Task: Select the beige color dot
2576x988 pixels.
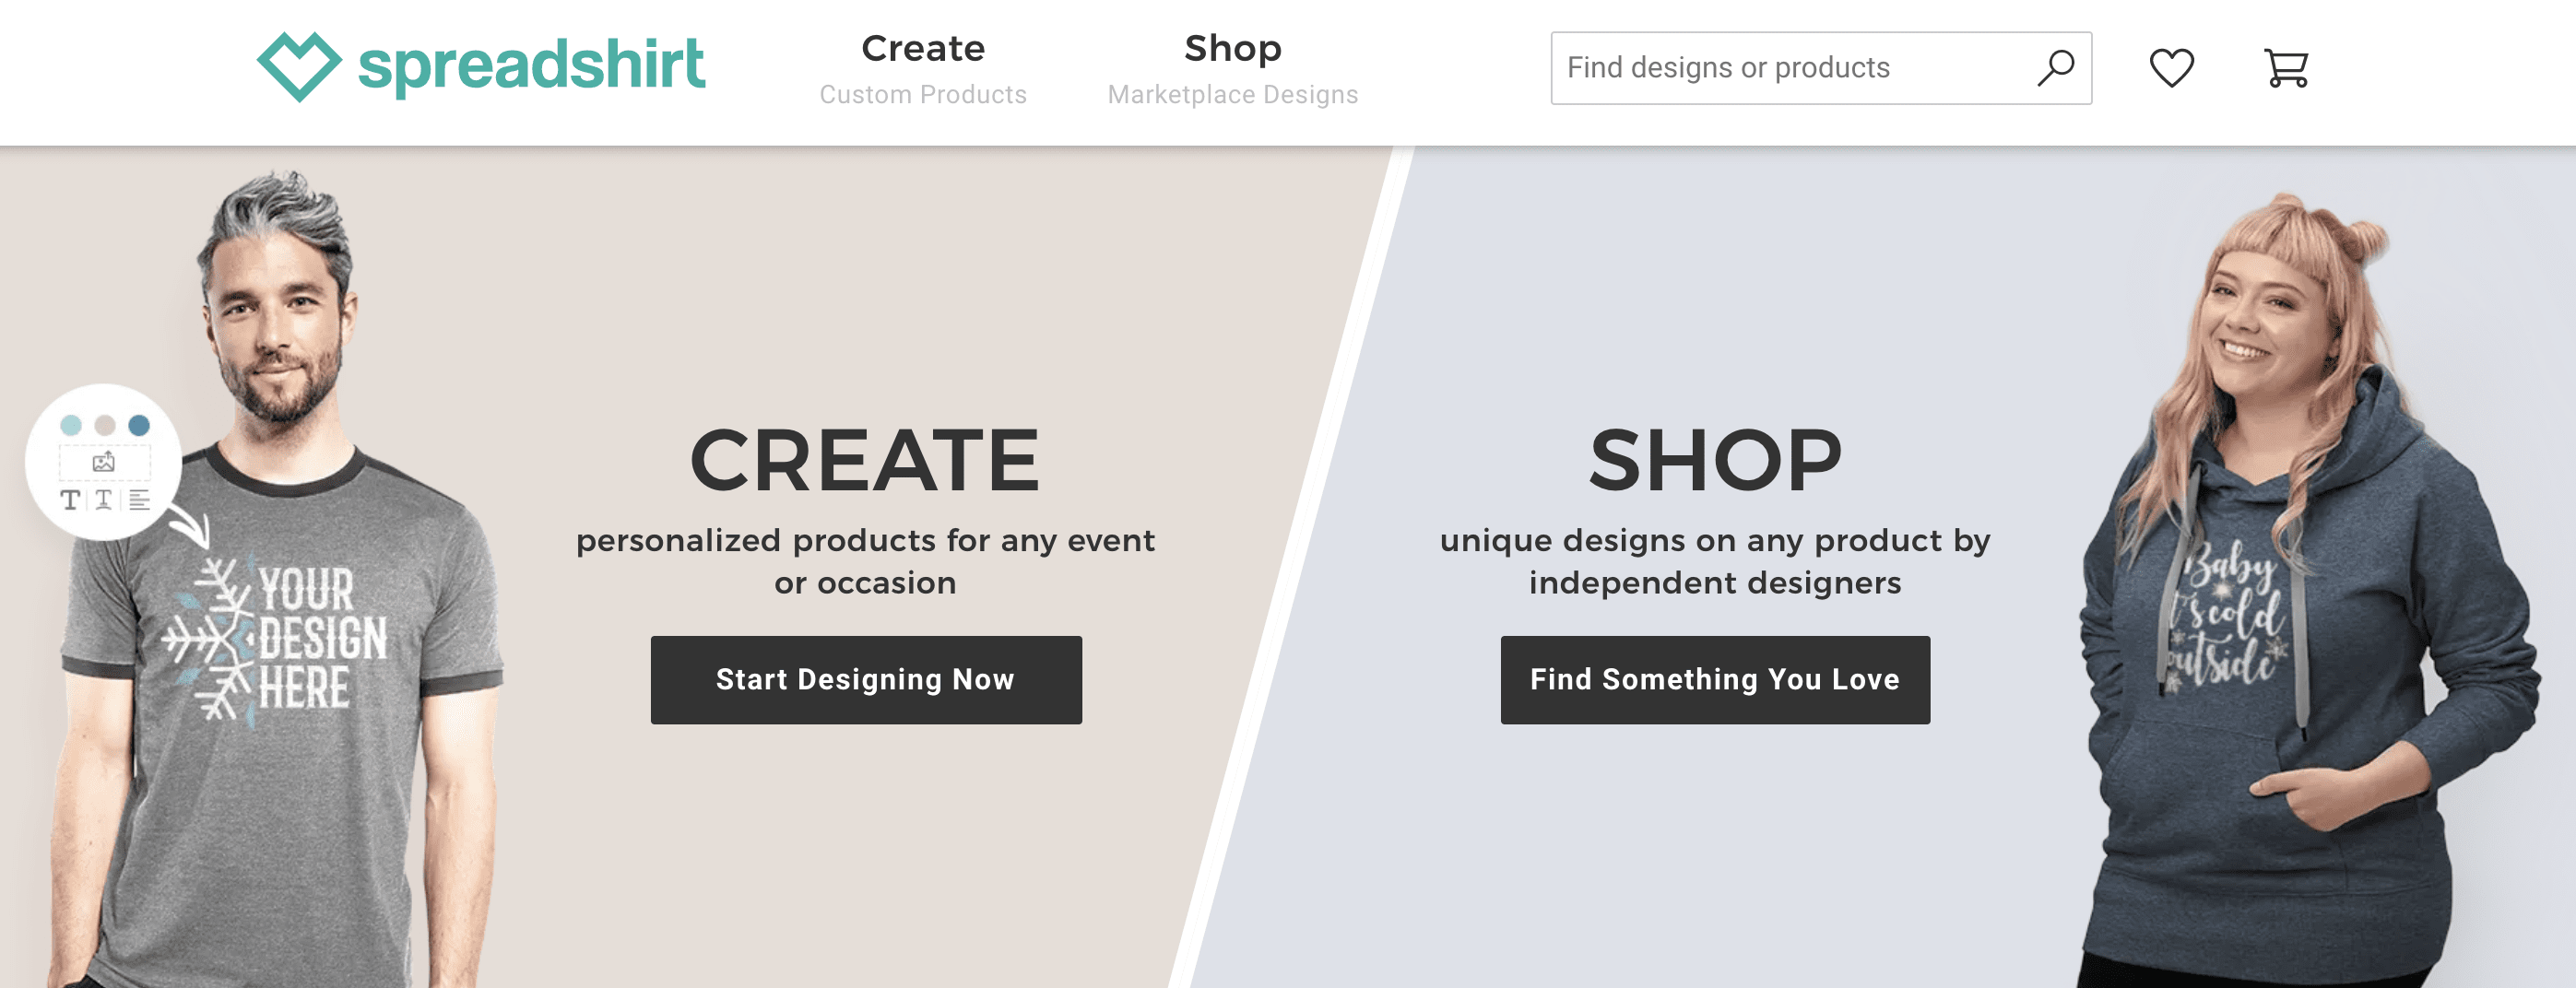Action: coord(105,425)
